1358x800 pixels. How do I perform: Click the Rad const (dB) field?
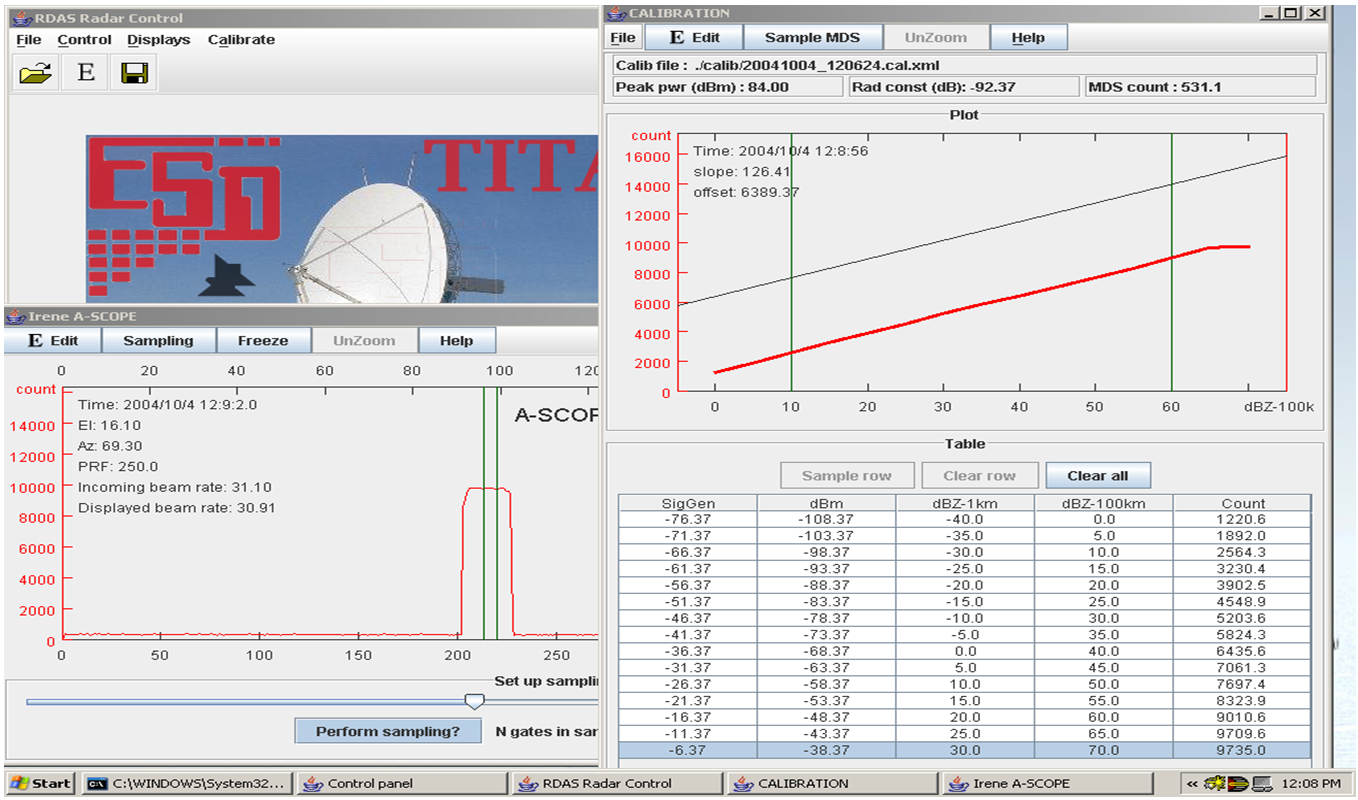click(x=963, y=87)
